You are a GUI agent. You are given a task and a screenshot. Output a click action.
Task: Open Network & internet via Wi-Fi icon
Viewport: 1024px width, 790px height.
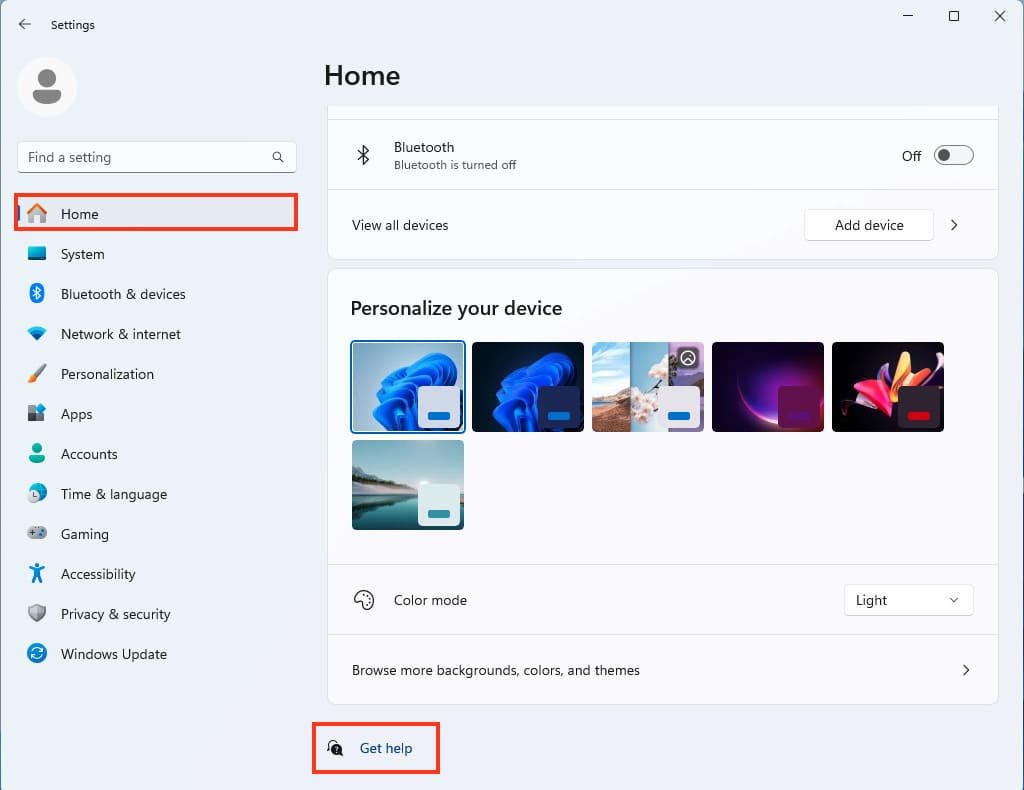click(x=37, y=334)
